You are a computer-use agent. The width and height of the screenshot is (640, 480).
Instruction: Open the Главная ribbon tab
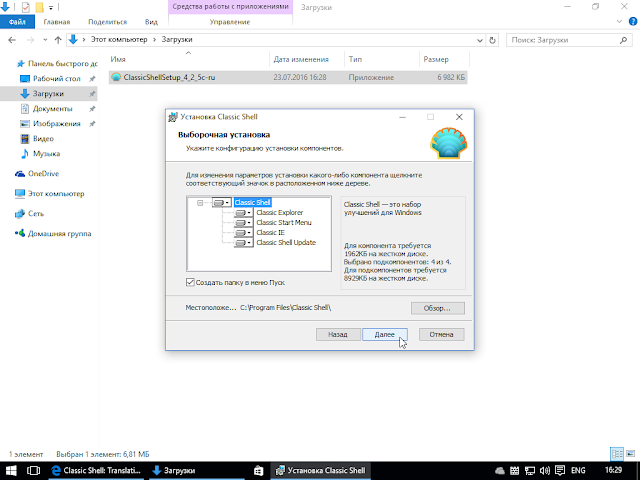click(57, 22)
